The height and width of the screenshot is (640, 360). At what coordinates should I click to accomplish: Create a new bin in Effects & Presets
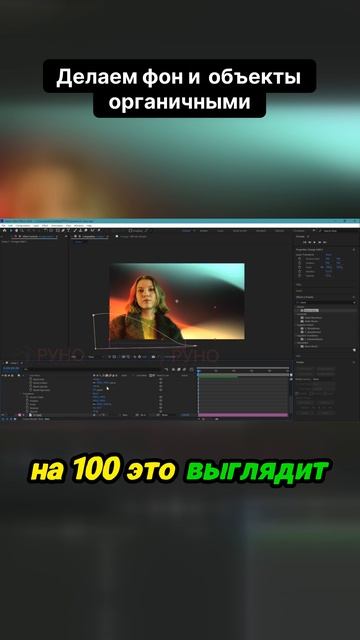click(354, 350)
